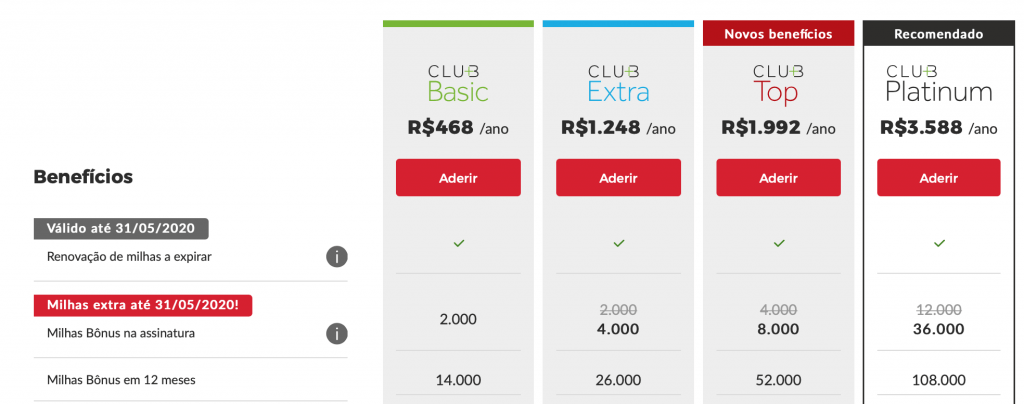This screenshot has height=404, width=1024.
Task: Open info icon for Milhas Bônus na assinatura
Action: click(337, 333)
